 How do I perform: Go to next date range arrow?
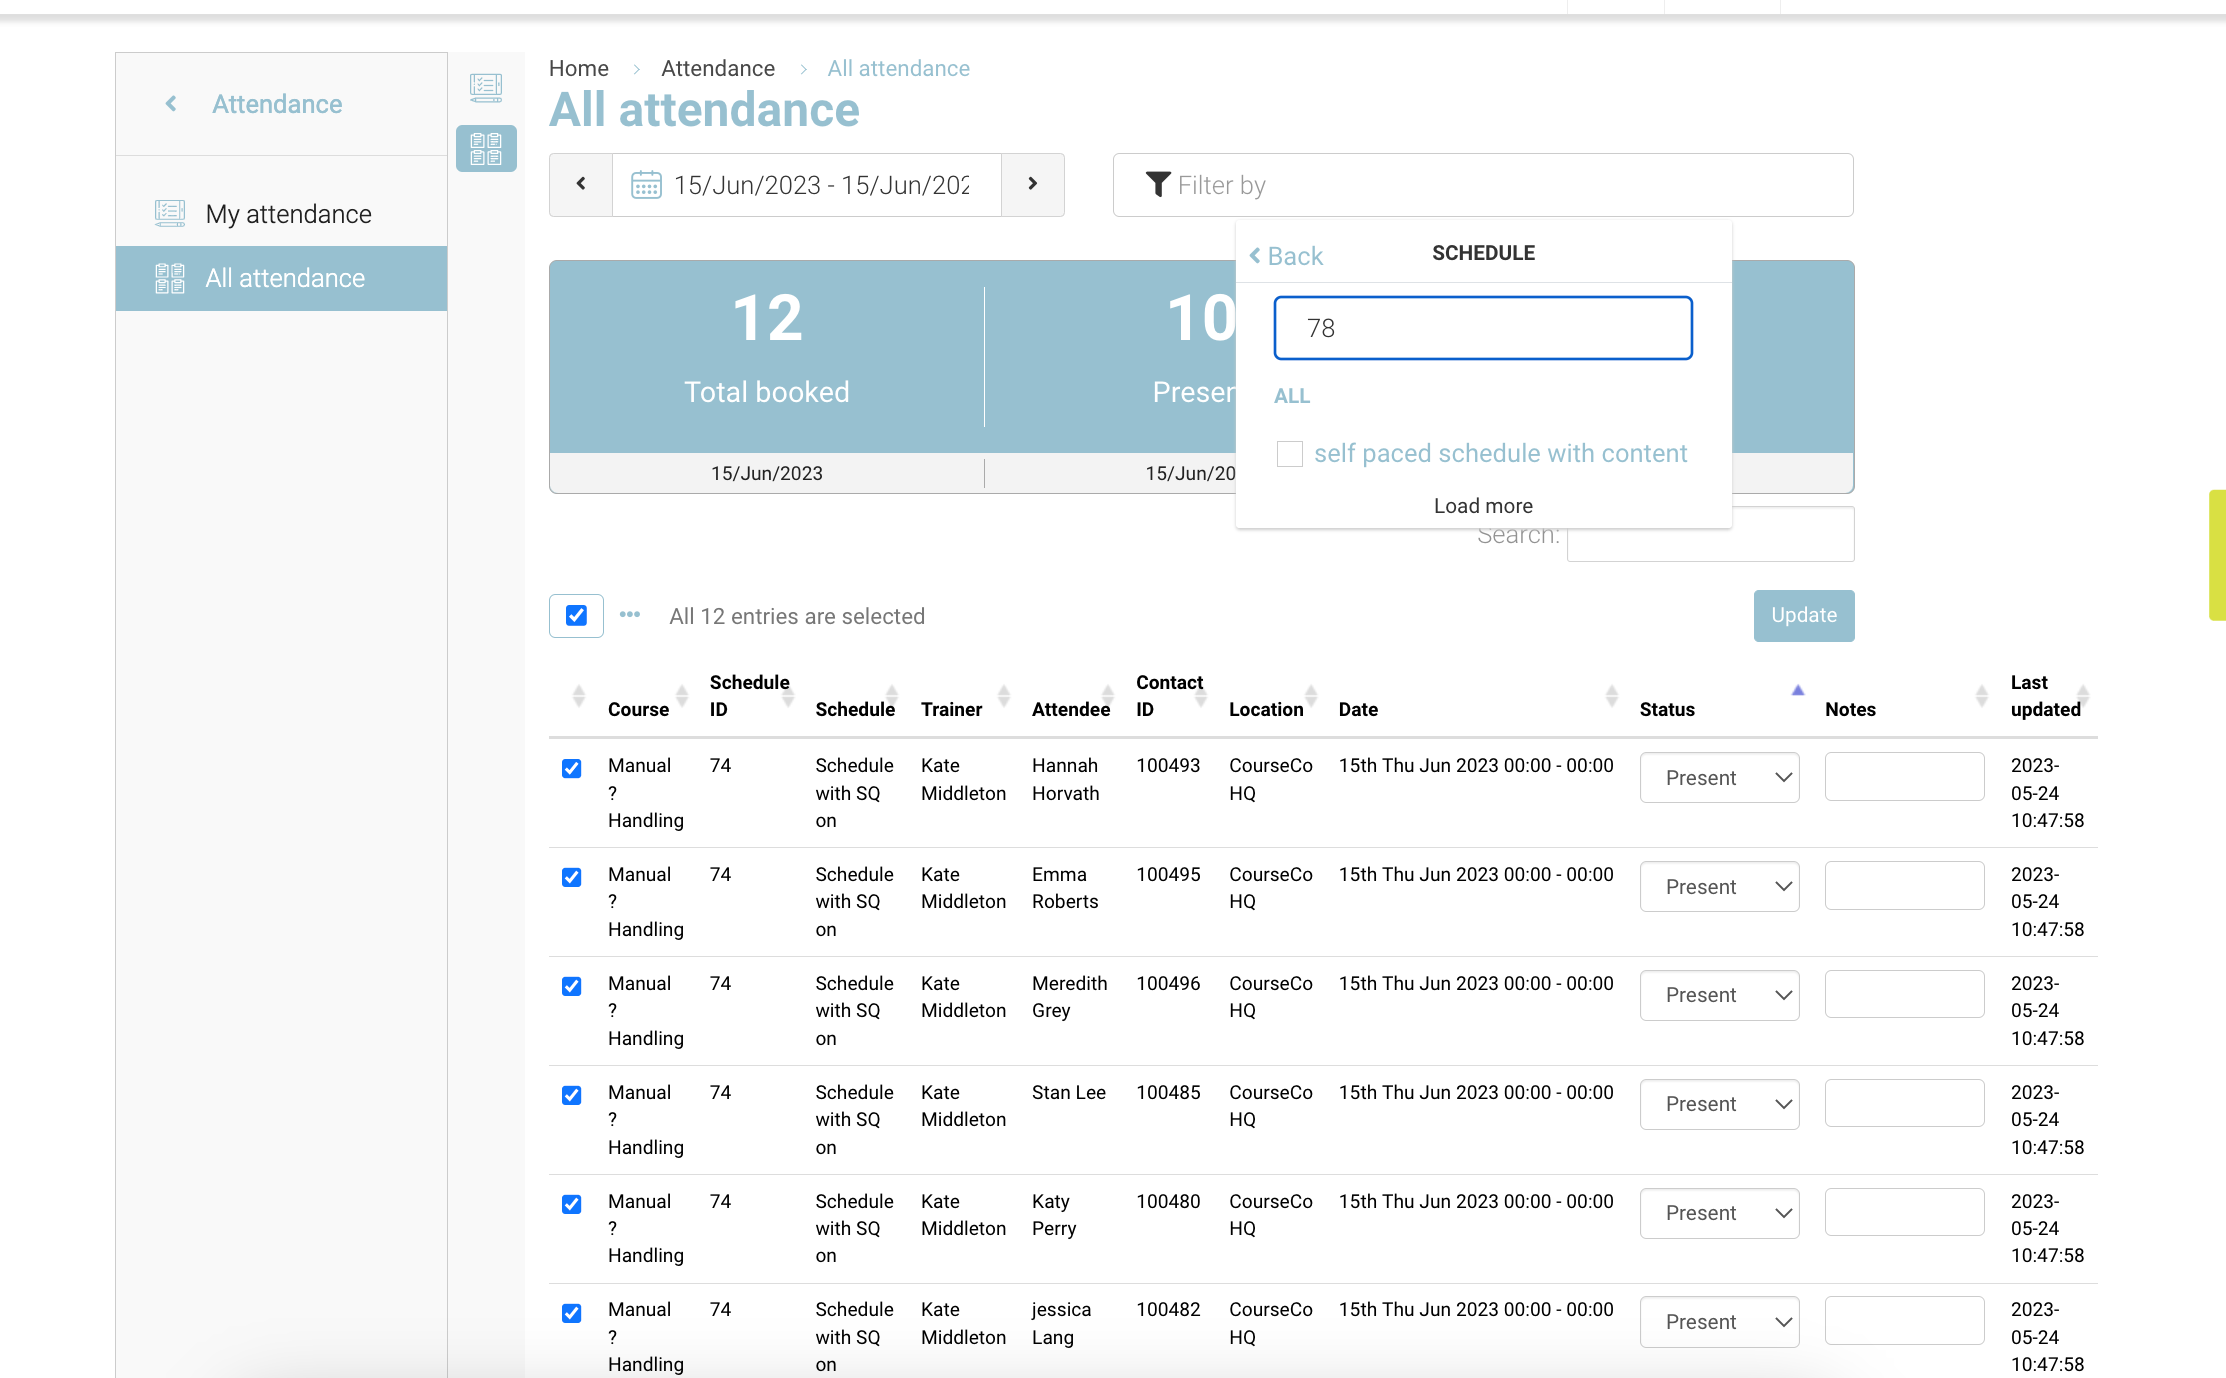pyautogui.click(x=1033, y=184)
